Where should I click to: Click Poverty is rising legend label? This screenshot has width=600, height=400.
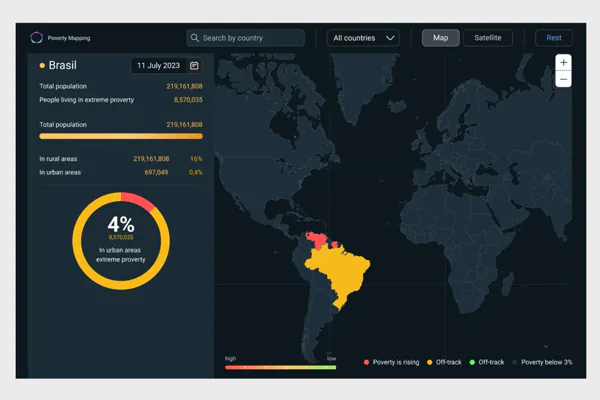pyautogui.click(x=396, y=362)
